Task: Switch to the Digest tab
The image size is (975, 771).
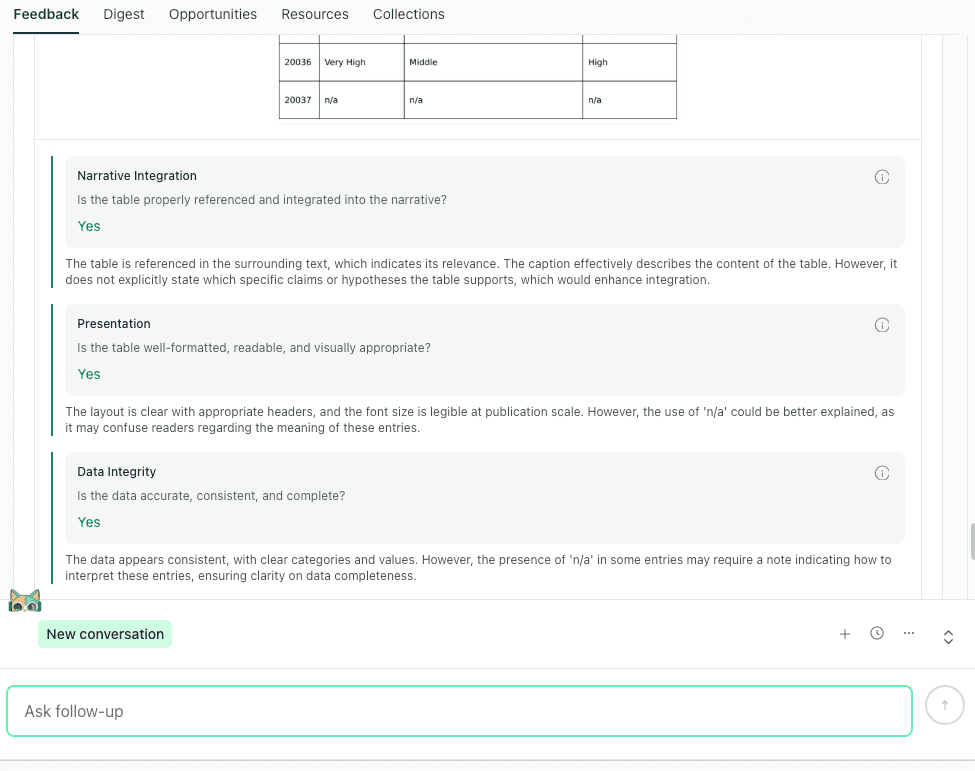Action: (123, 14)
